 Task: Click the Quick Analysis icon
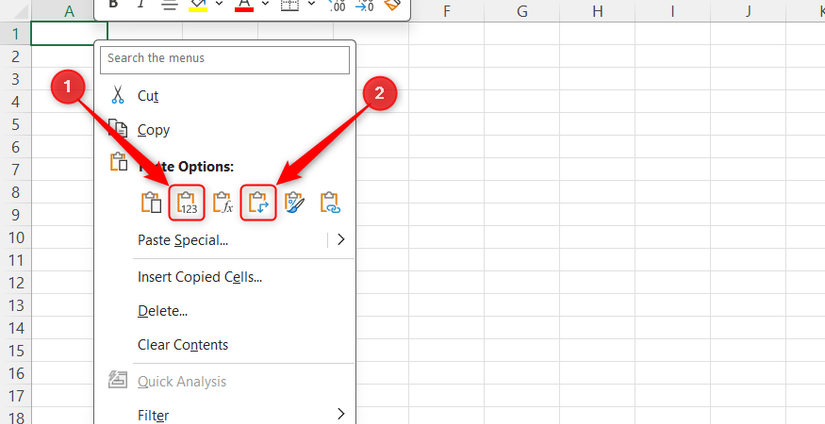coord(117,380)
